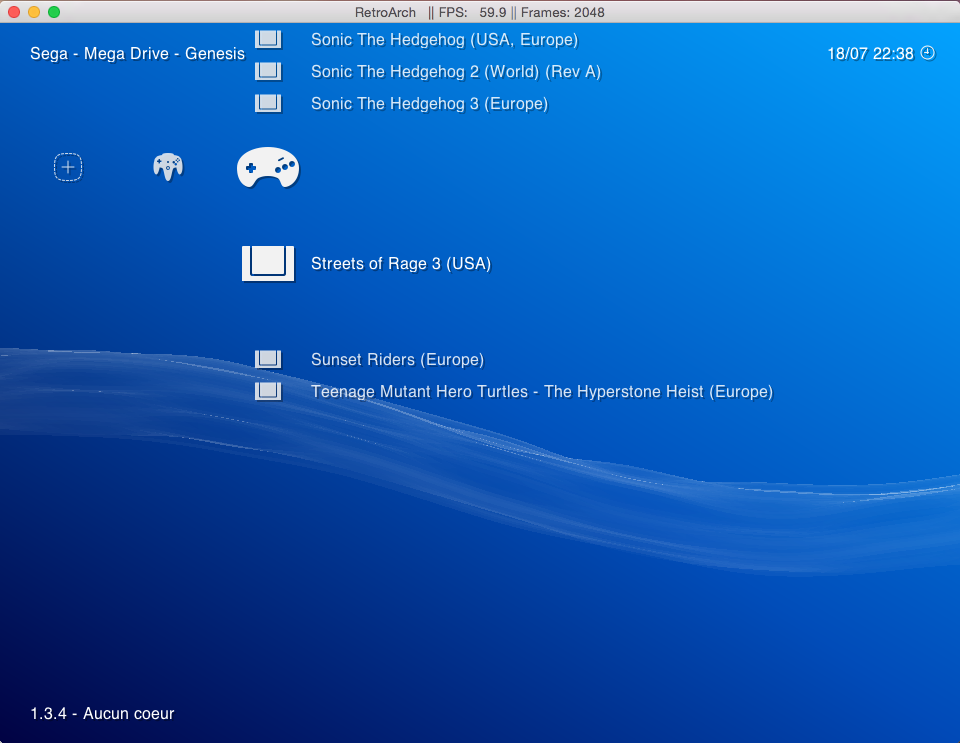Select Sonic The Hedgehog 3 (Europe)

point(429,103)
